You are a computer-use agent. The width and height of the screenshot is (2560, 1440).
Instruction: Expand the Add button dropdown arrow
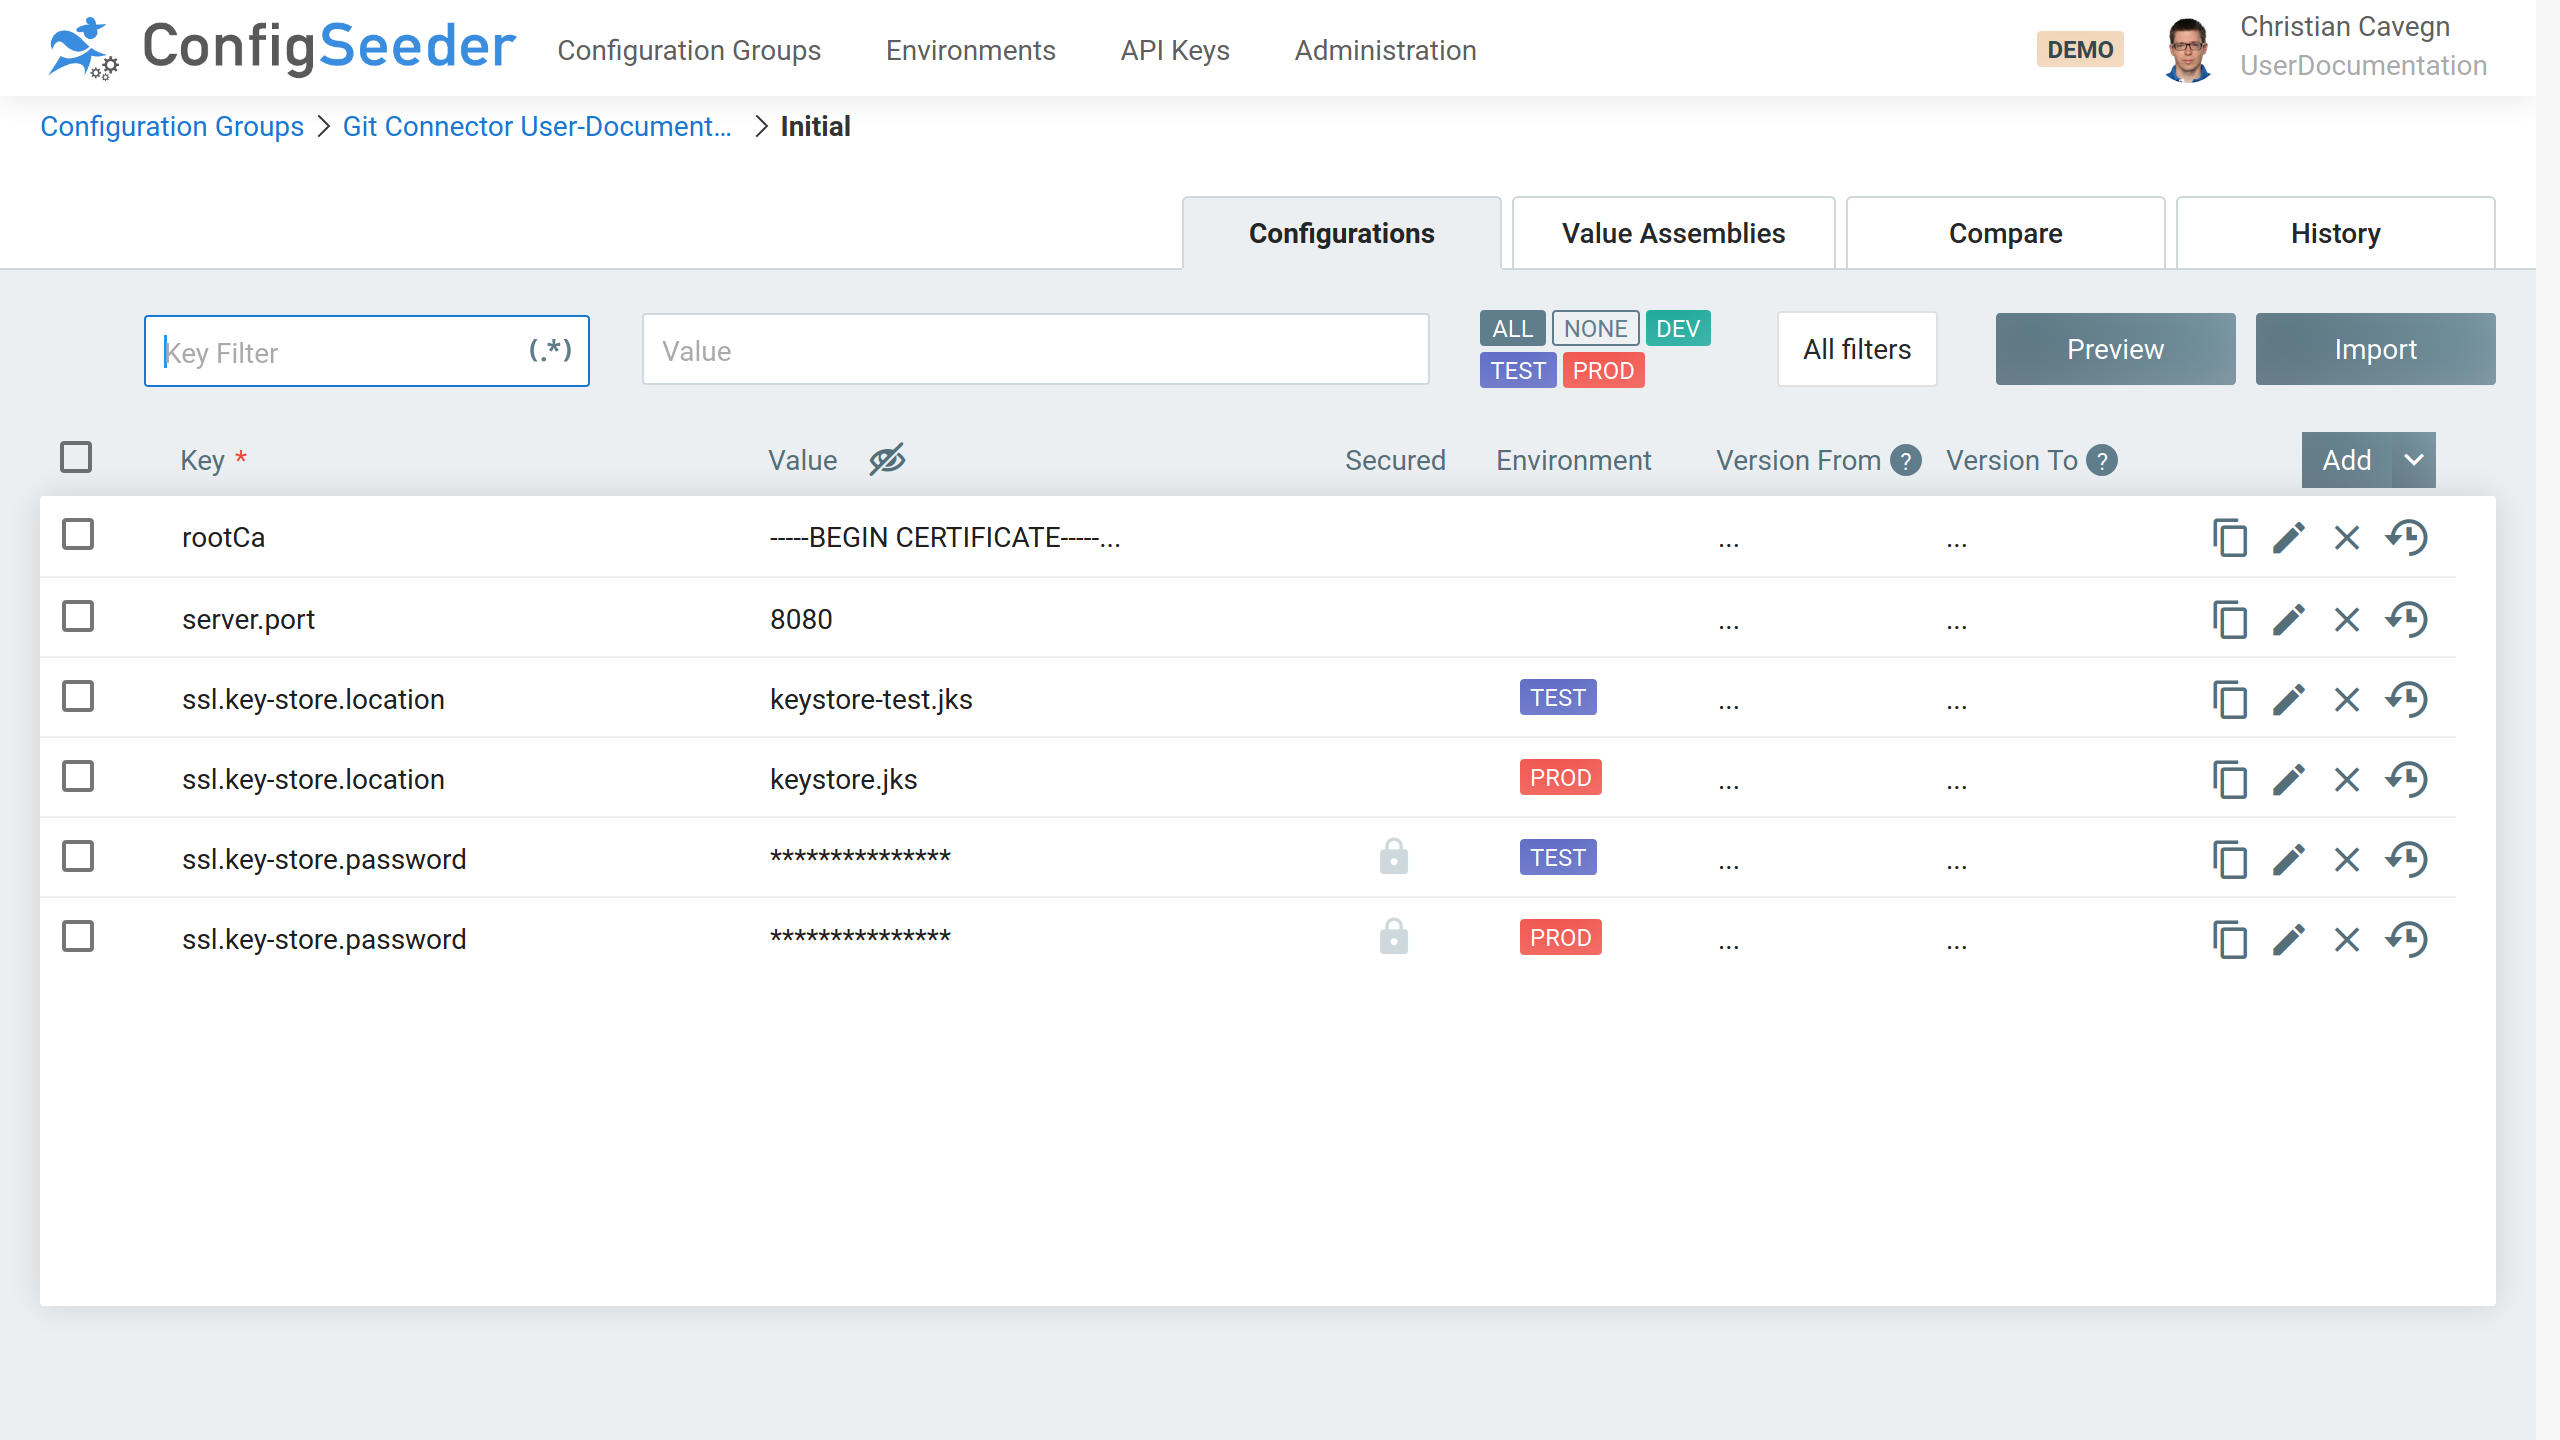(2414, 460)
